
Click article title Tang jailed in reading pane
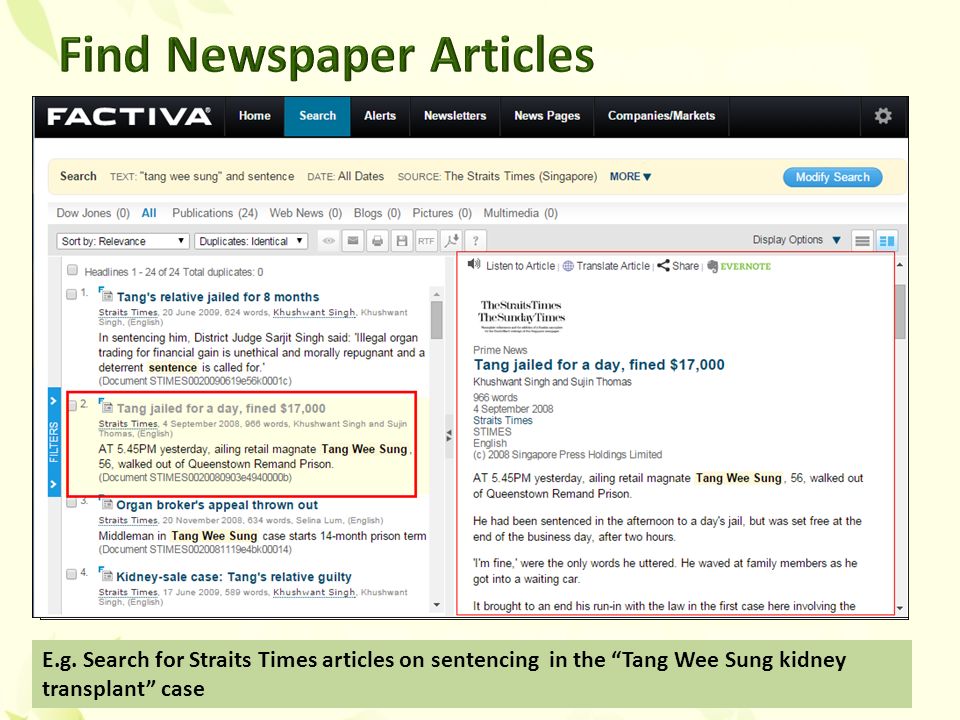click(598, 365)
